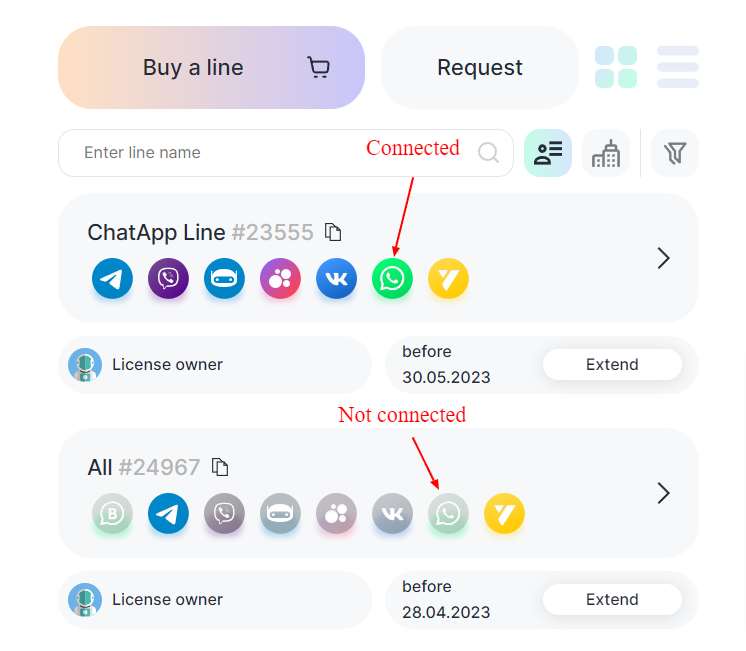Click the Viber icon in ChatApp Line
The height and width of the screenshot is (651, 746).
tap(168, 279)
